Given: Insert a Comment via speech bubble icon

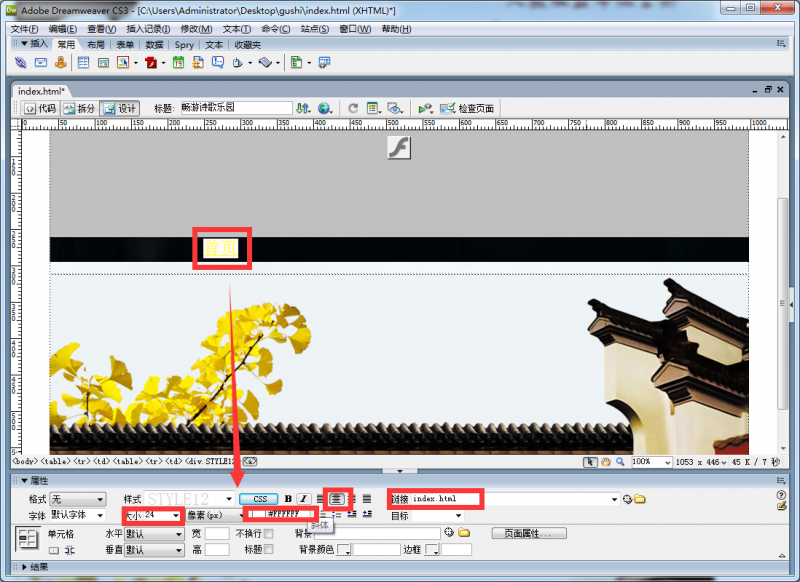Looking at the screenshot, I should pos(218,63).
